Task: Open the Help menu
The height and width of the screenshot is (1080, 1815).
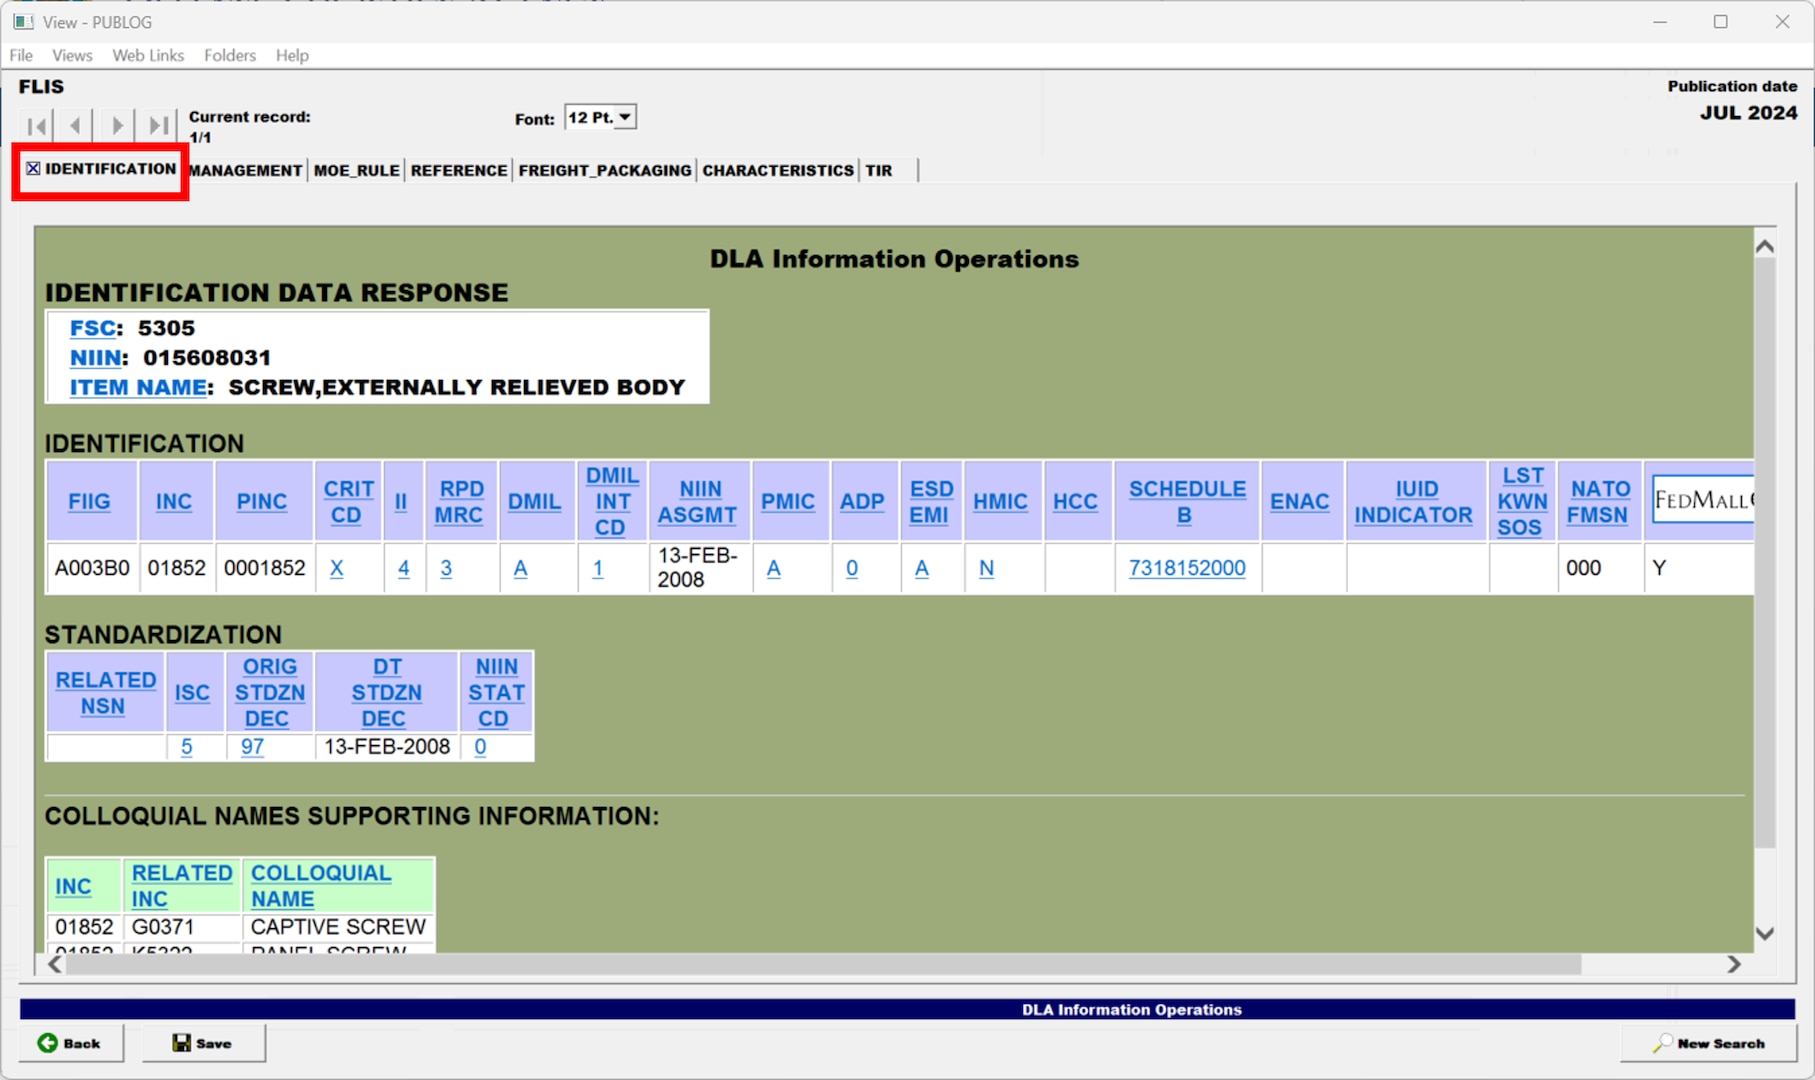Action: pyautogui.click(x=292, y=55)
